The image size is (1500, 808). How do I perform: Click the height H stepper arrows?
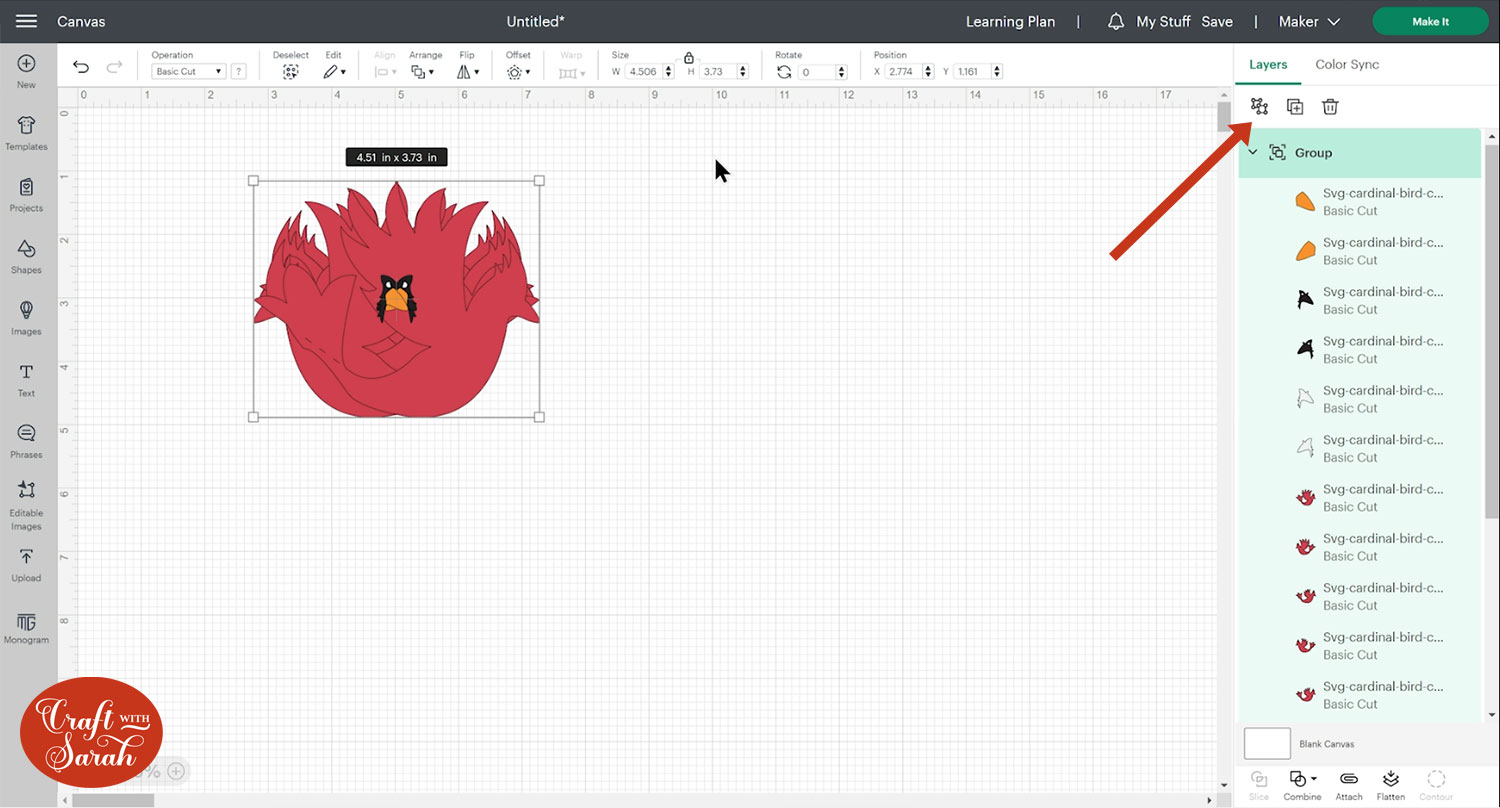(744, 72)
